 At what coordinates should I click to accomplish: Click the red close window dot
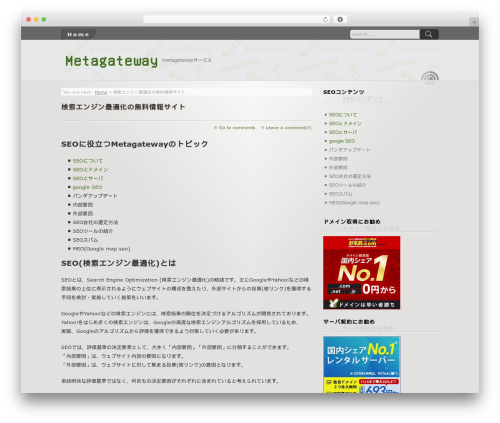tap(29, 19)
